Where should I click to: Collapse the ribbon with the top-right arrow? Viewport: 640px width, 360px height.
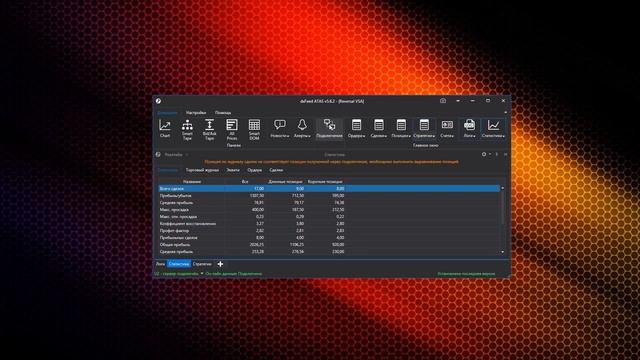[505, 113]
